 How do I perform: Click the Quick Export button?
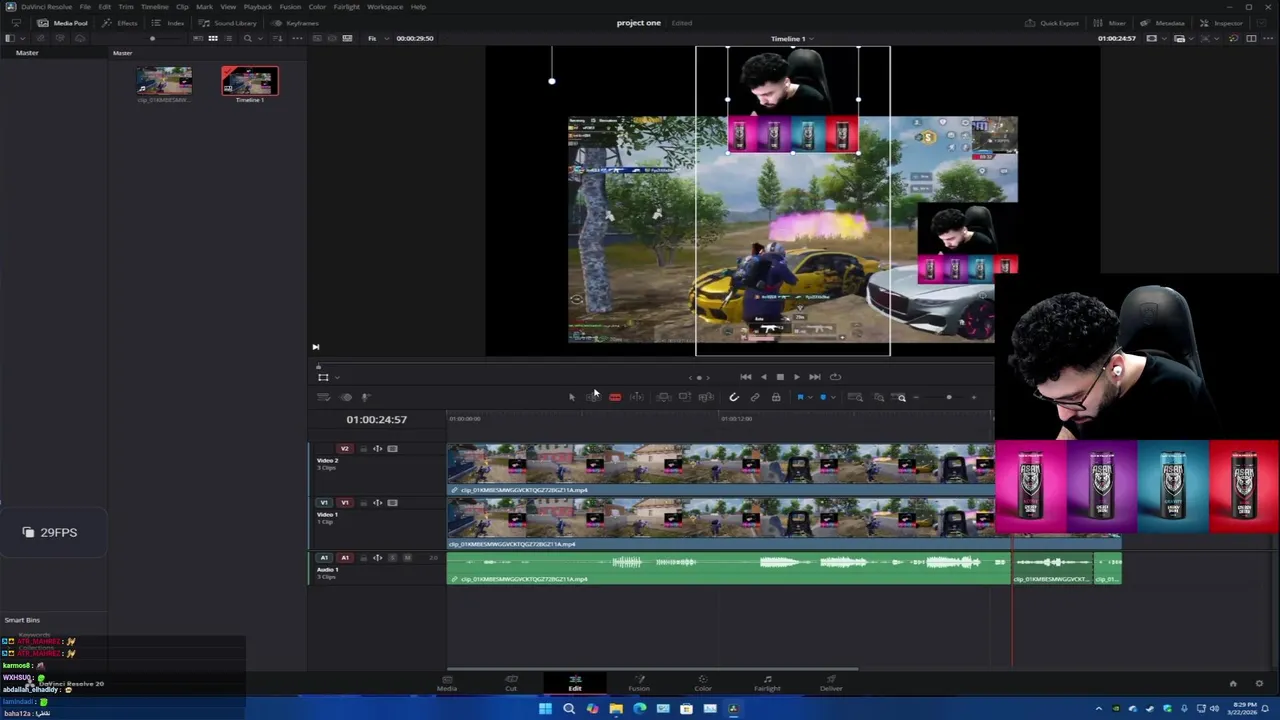point(1053,23)
